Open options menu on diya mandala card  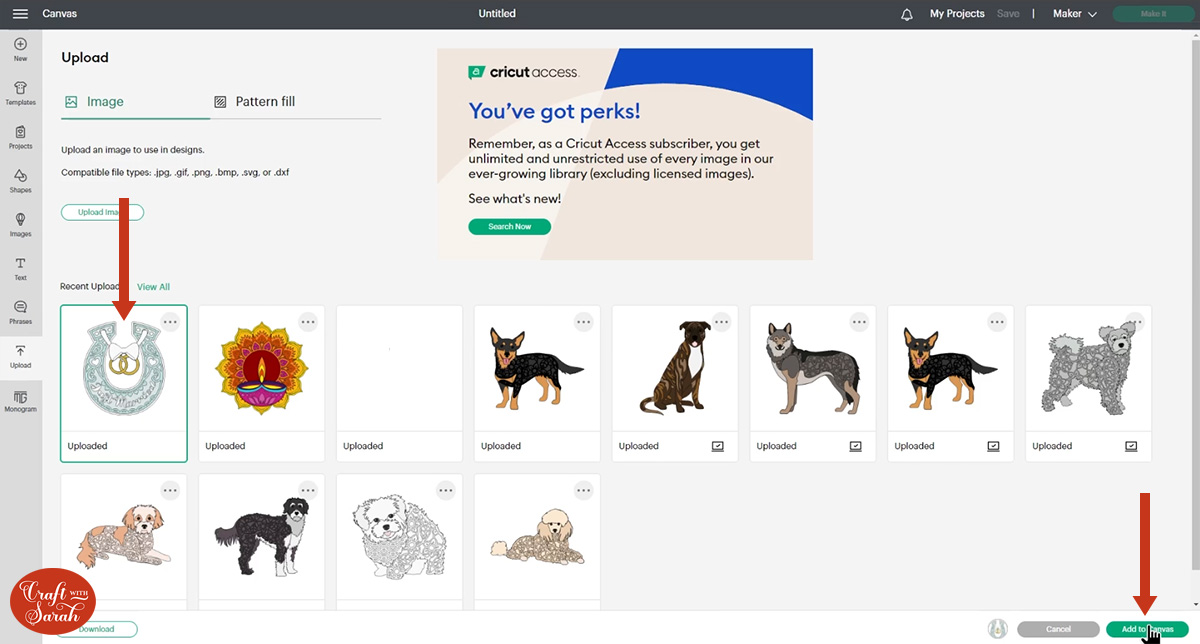[x=308, y=322]
